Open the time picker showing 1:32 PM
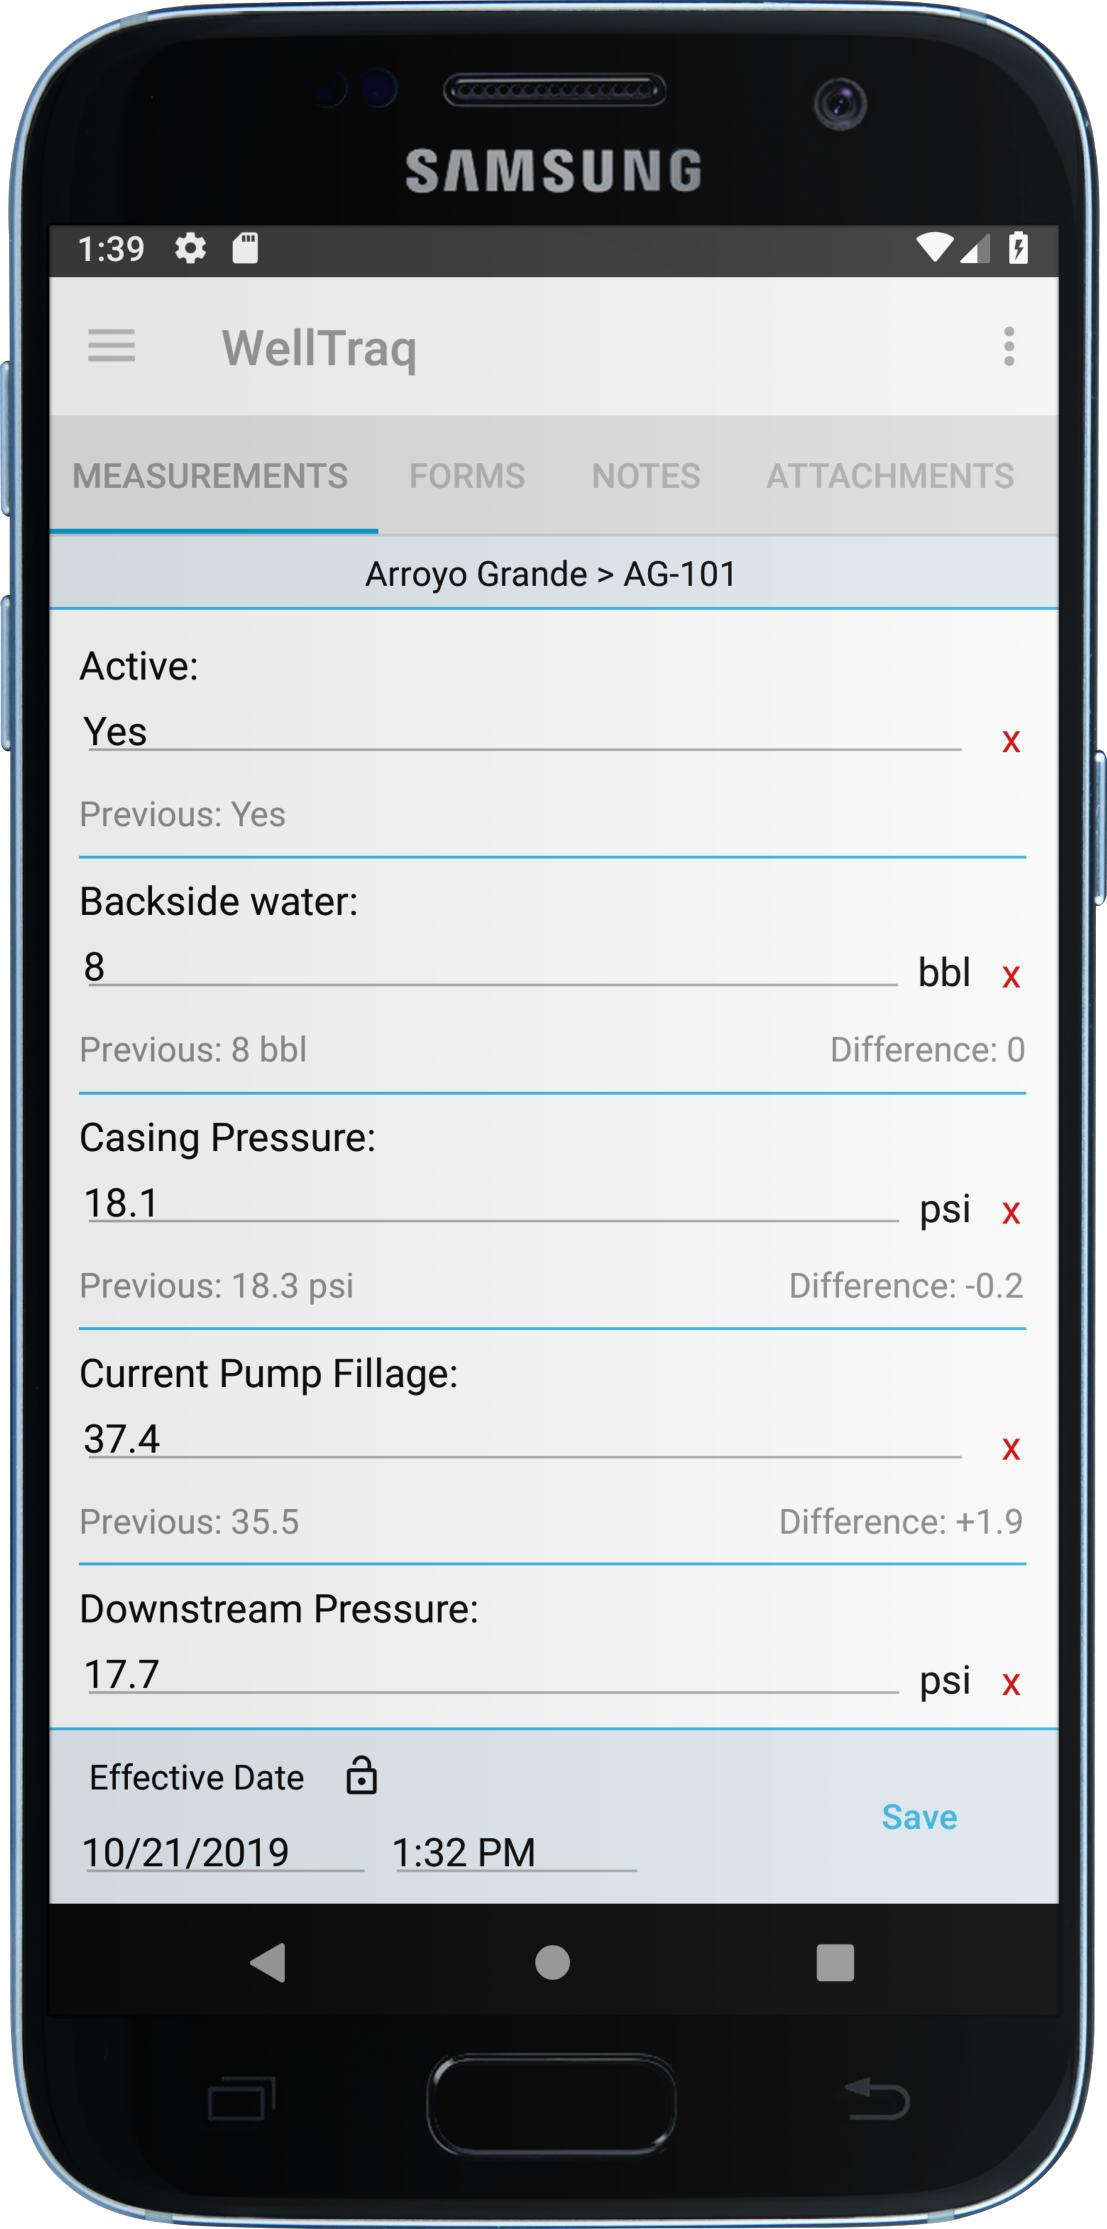1107x2229 pixels. 514,1852
